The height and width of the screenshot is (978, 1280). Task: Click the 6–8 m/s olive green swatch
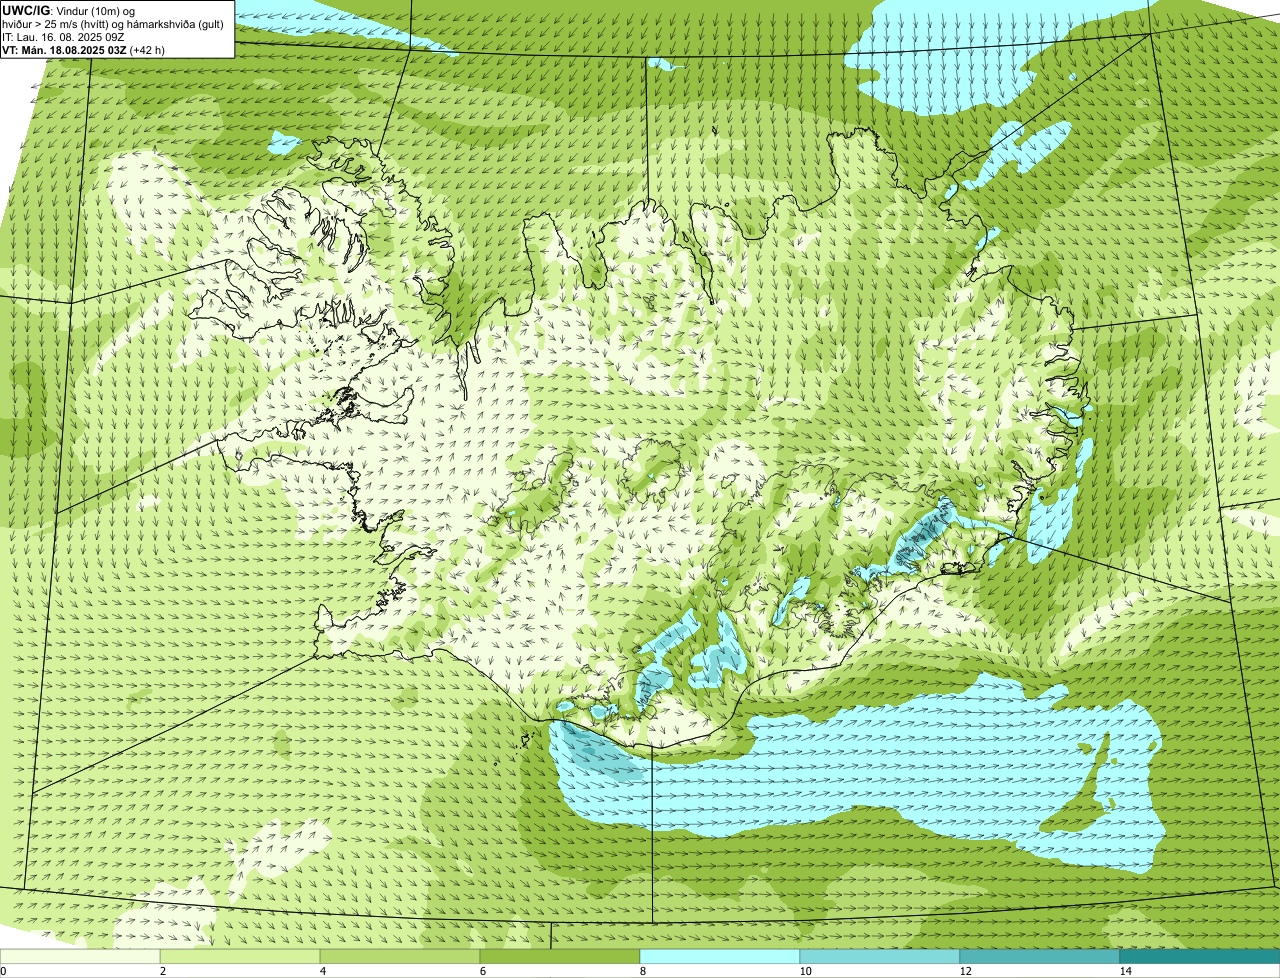[560, 956]
